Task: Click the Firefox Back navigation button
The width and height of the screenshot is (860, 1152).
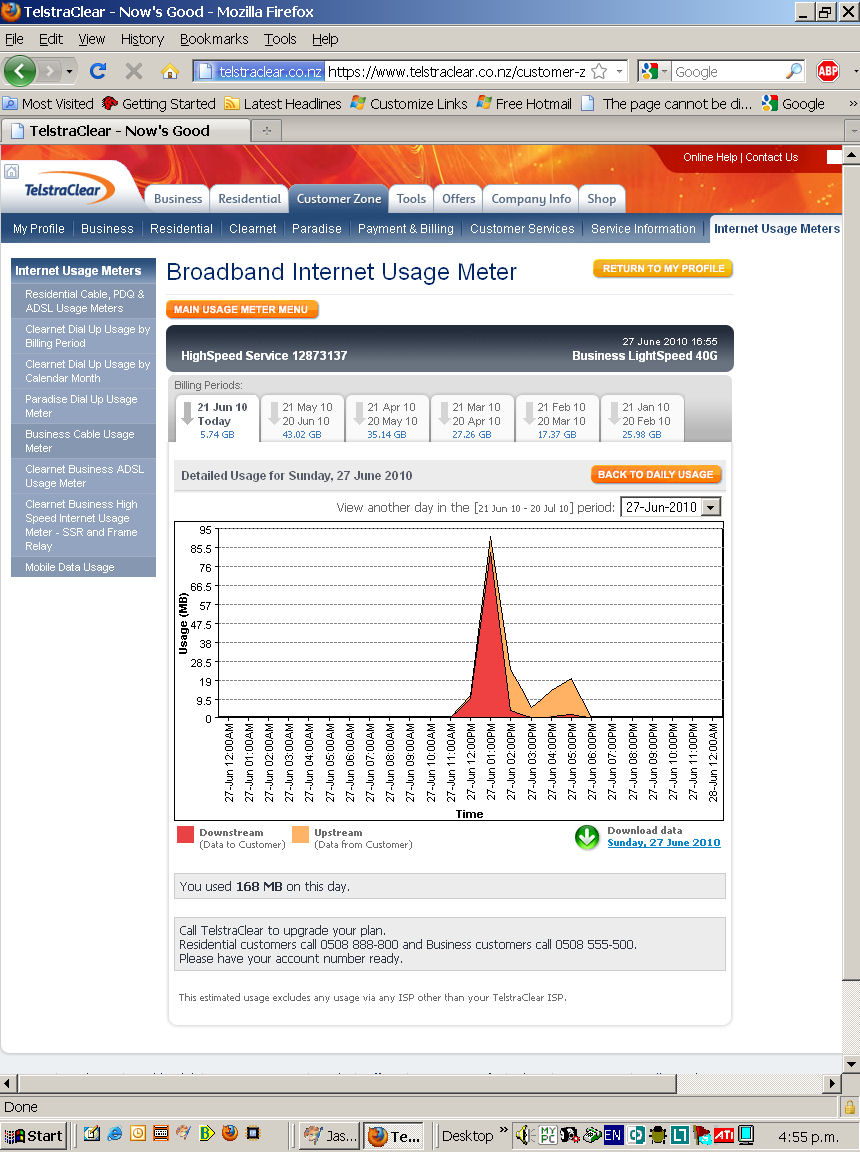Action: pyautogui.click(x=20, y=71)
